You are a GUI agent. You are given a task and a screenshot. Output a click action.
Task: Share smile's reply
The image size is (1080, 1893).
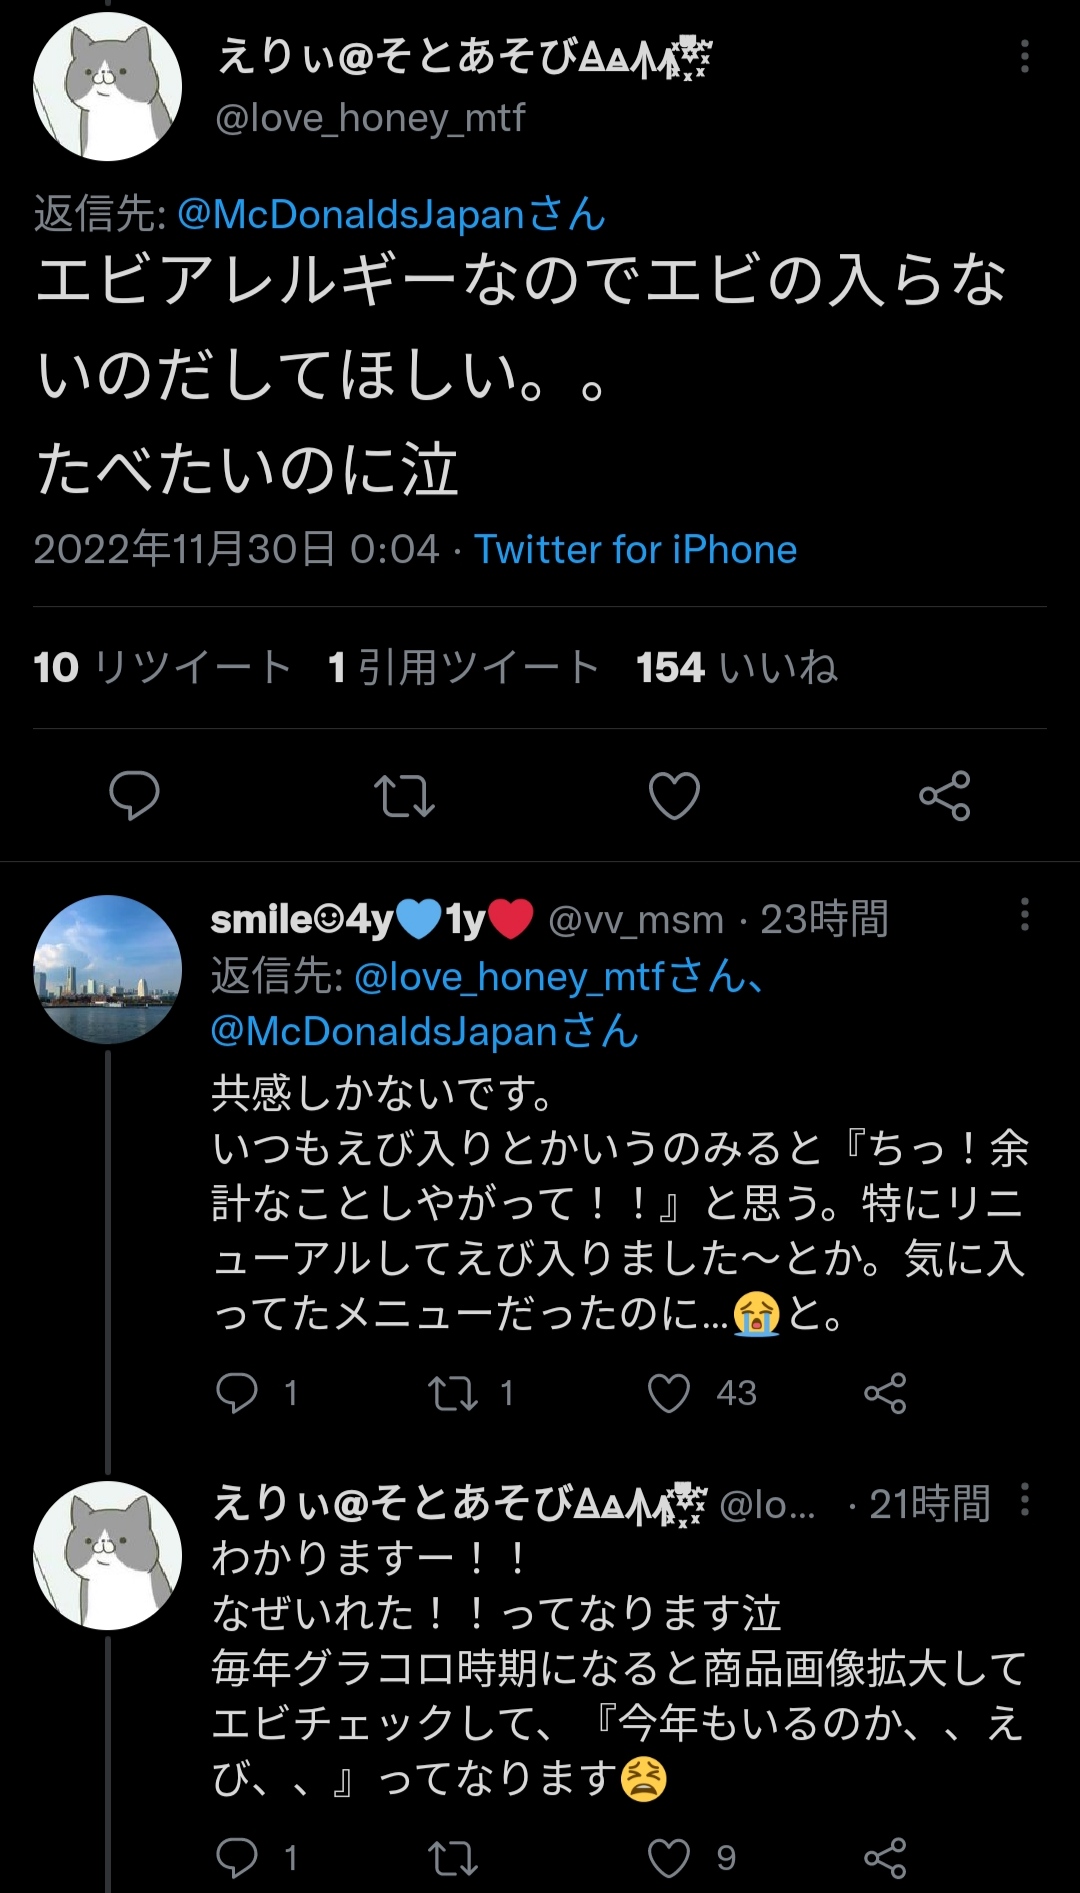(885, 1393)
